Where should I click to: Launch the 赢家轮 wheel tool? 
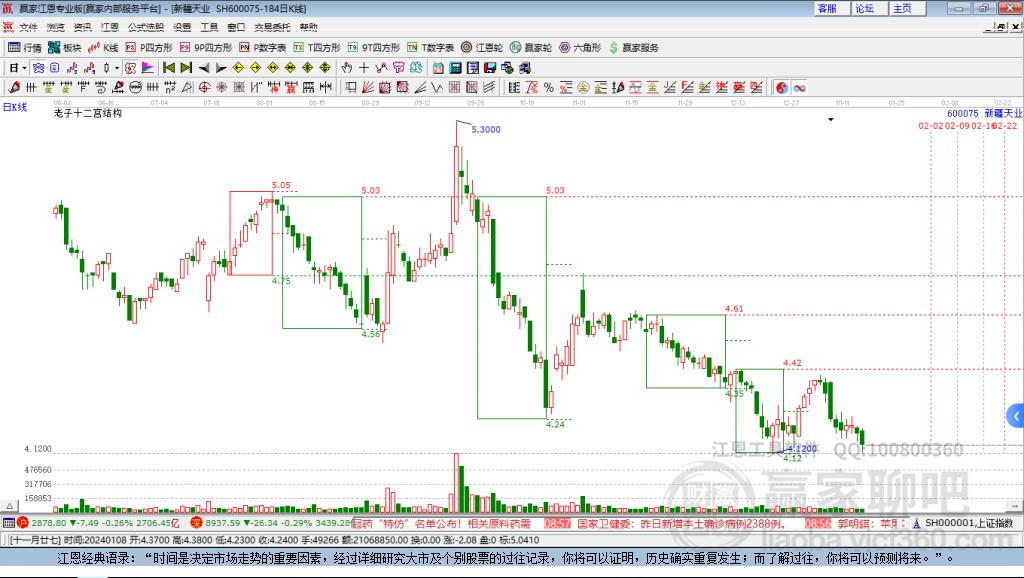coord(531,48)
